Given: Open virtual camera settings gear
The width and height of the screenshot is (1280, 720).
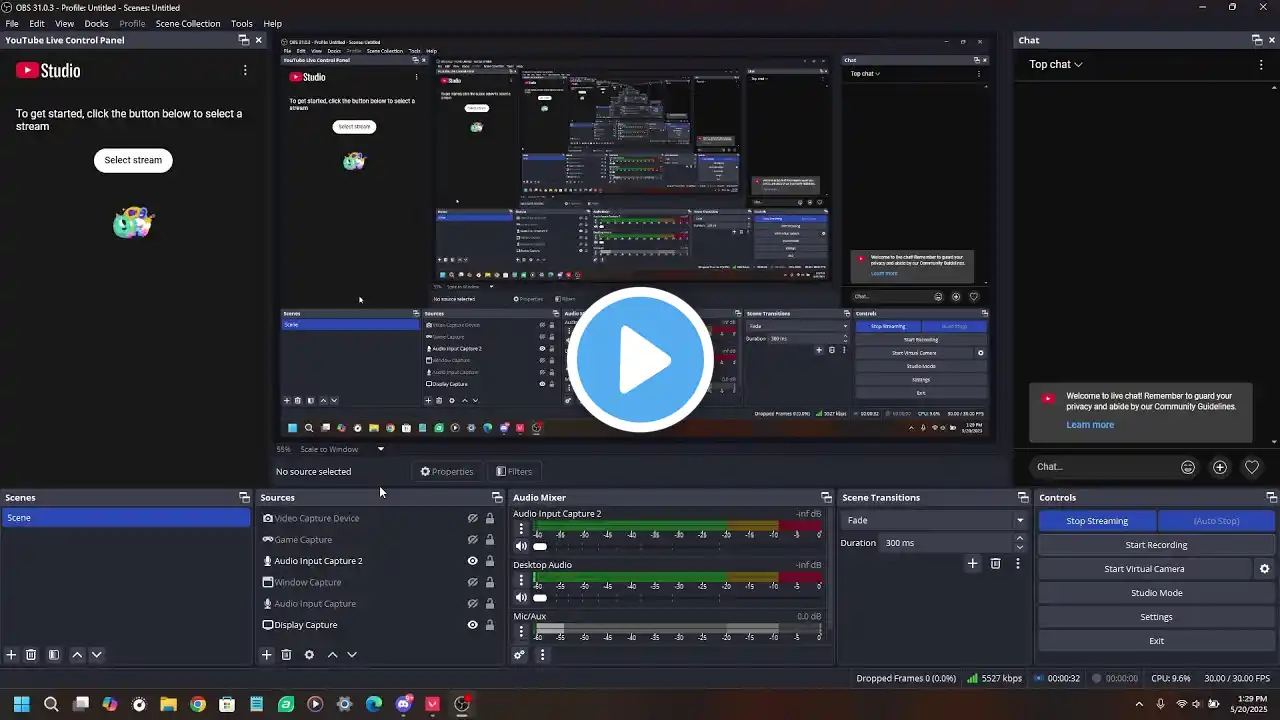Looking at the screenshot, I should coord(1264,569).
